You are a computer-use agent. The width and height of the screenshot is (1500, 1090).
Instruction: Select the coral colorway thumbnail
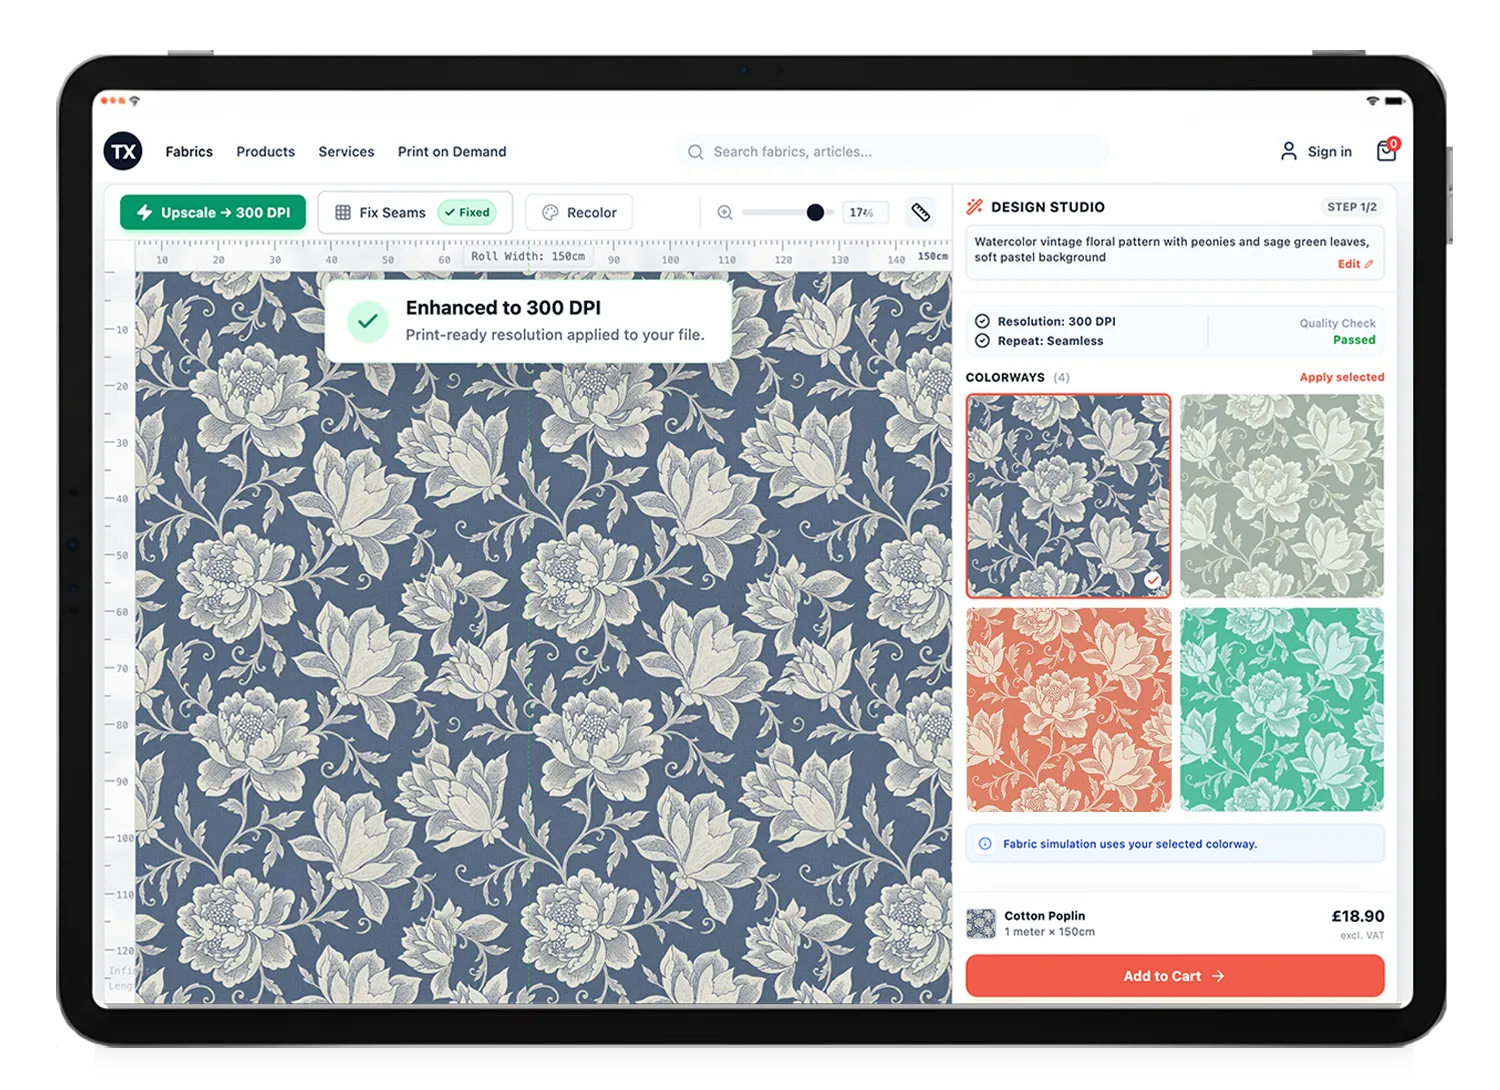point(1068,707)
